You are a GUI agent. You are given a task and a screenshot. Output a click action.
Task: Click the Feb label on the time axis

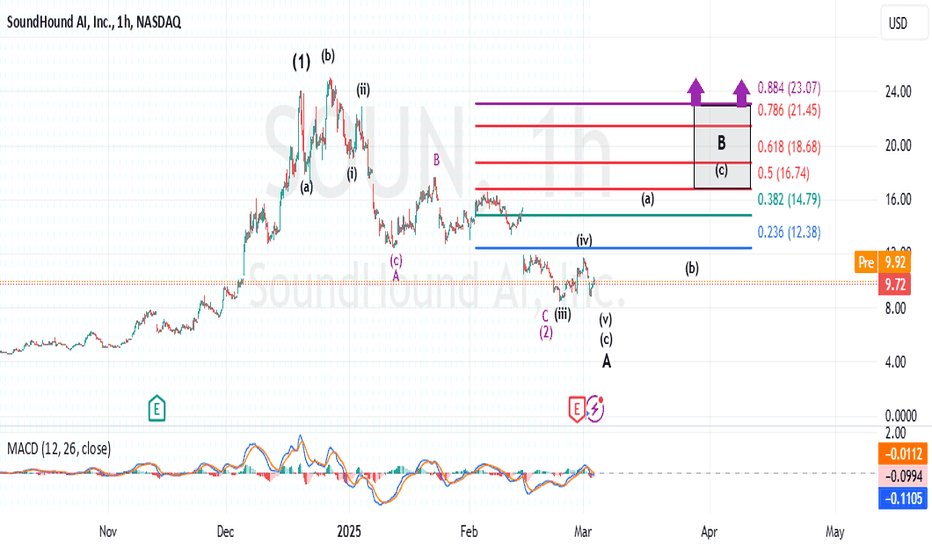point(469,532)
